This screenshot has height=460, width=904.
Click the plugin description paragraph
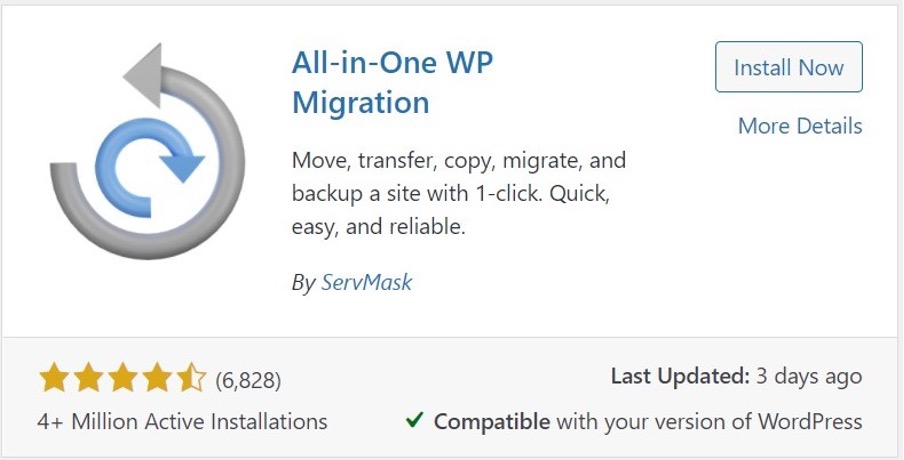point(458,193)
